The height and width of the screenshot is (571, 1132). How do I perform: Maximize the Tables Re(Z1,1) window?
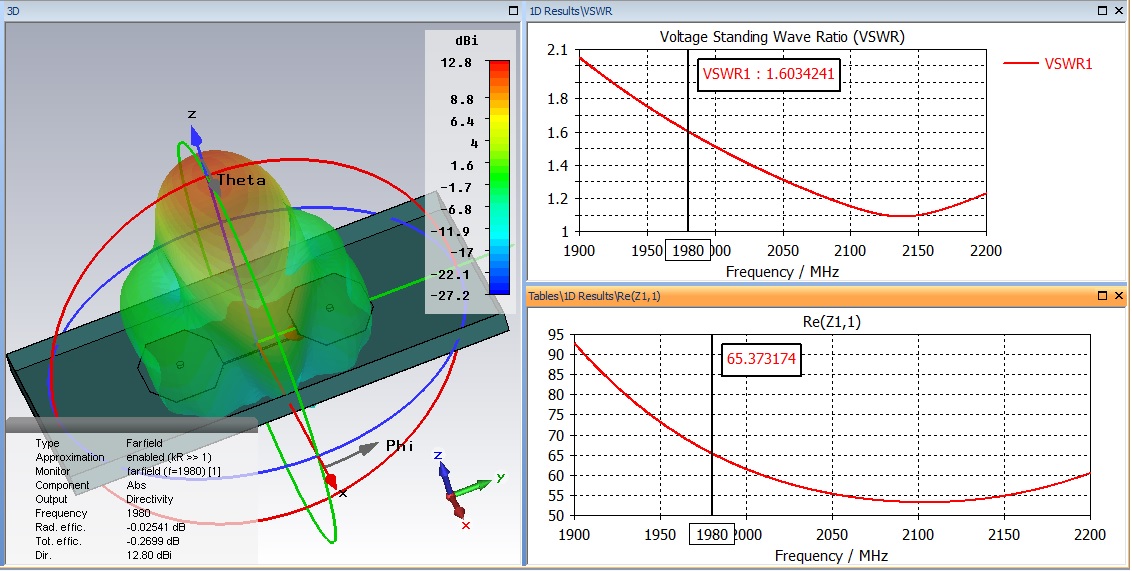click(x=1102, y=295)
